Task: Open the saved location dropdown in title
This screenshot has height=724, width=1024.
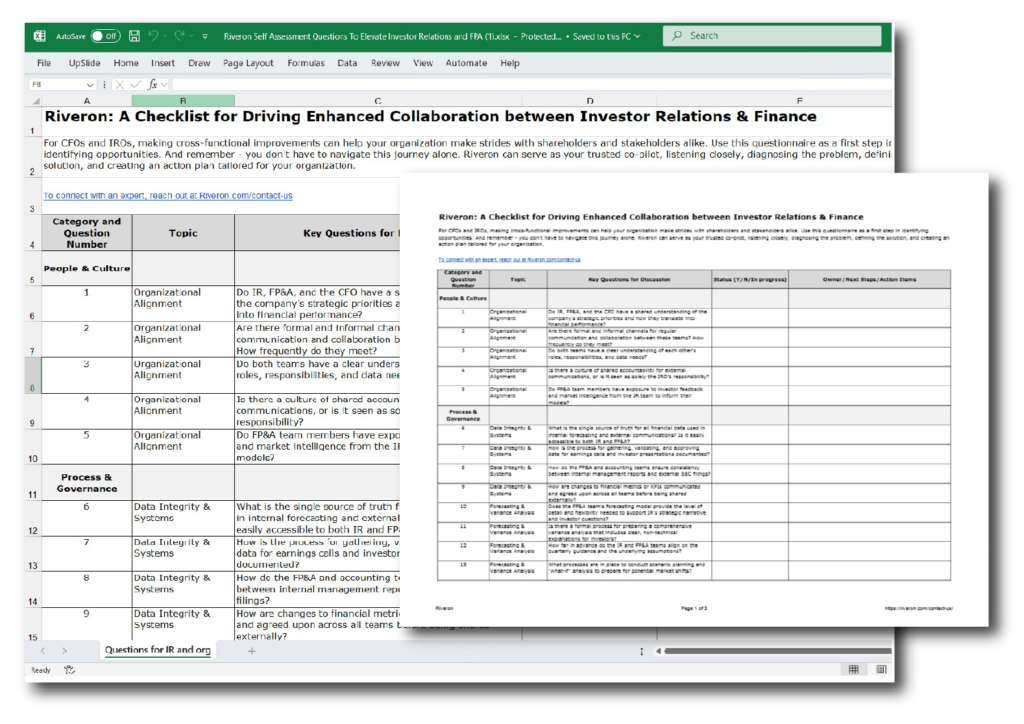Action: 637,37
